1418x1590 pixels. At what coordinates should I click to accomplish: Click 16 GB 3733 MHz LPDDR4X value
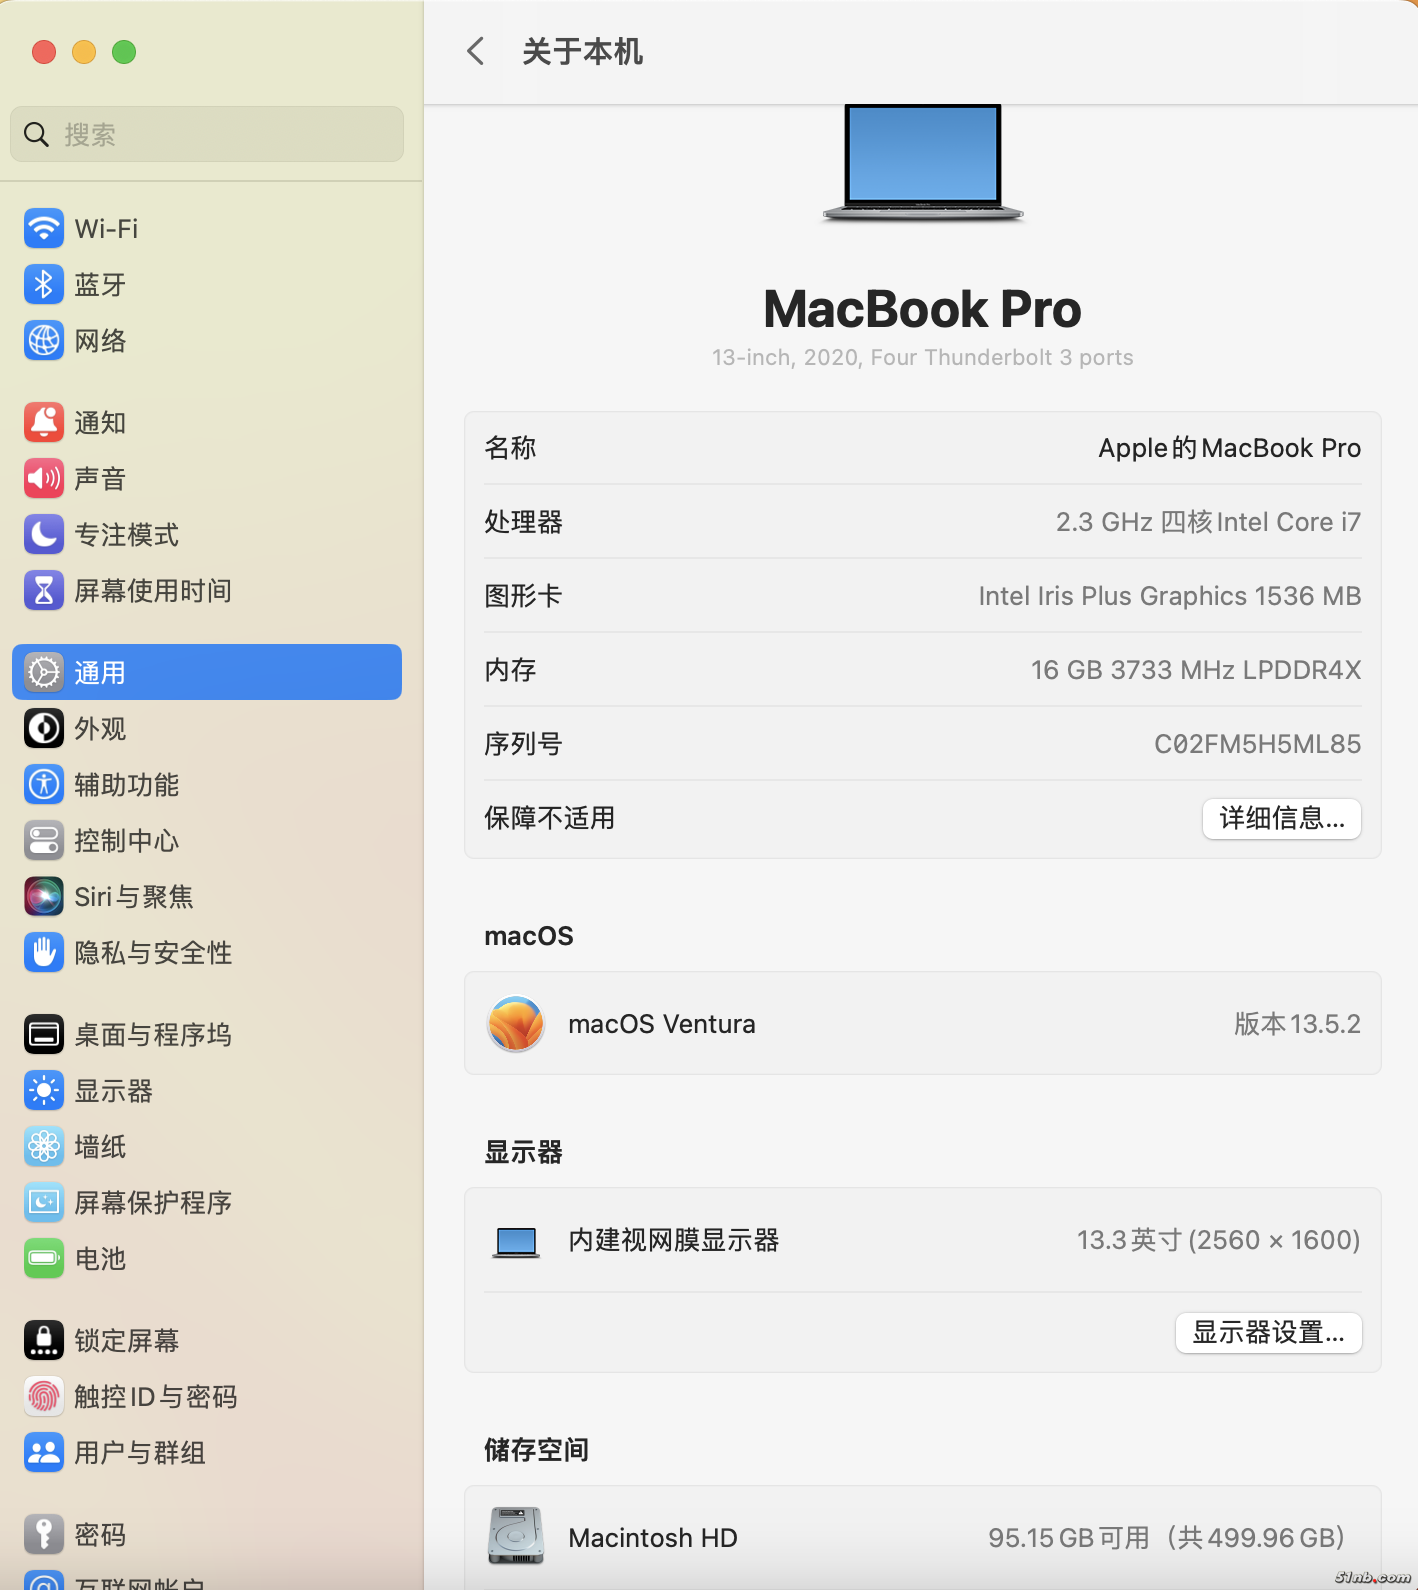(1196, 670)
